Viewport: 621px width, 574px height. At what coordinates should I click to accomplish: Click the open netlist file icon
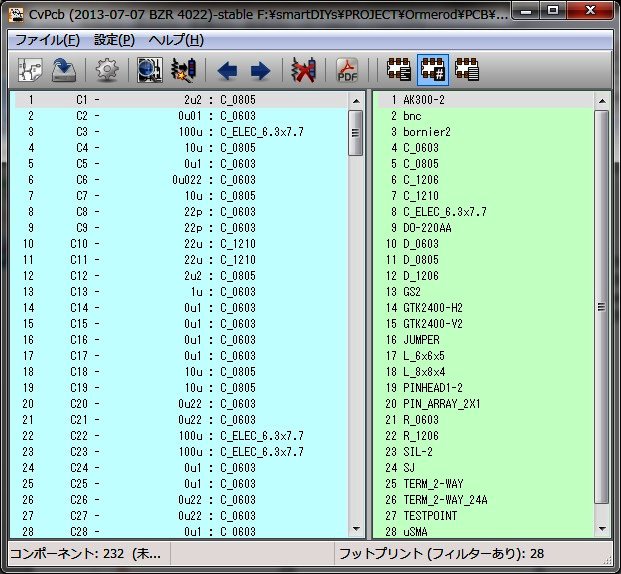(30, 70)
